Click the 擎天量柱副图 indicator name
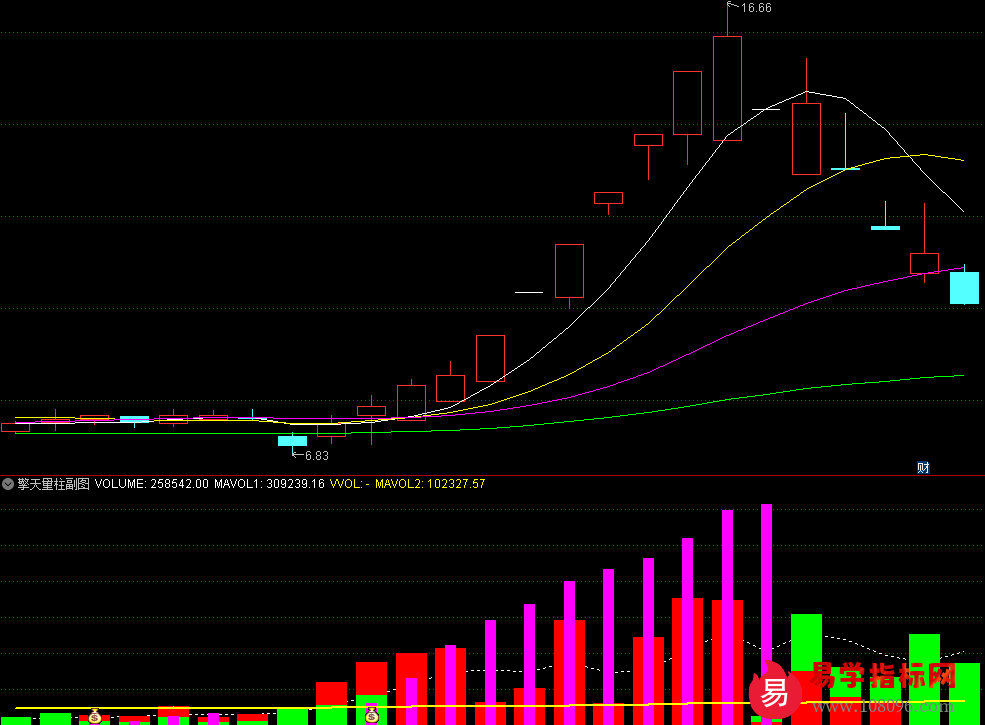The image size is (985, 725). pos(53,484)
